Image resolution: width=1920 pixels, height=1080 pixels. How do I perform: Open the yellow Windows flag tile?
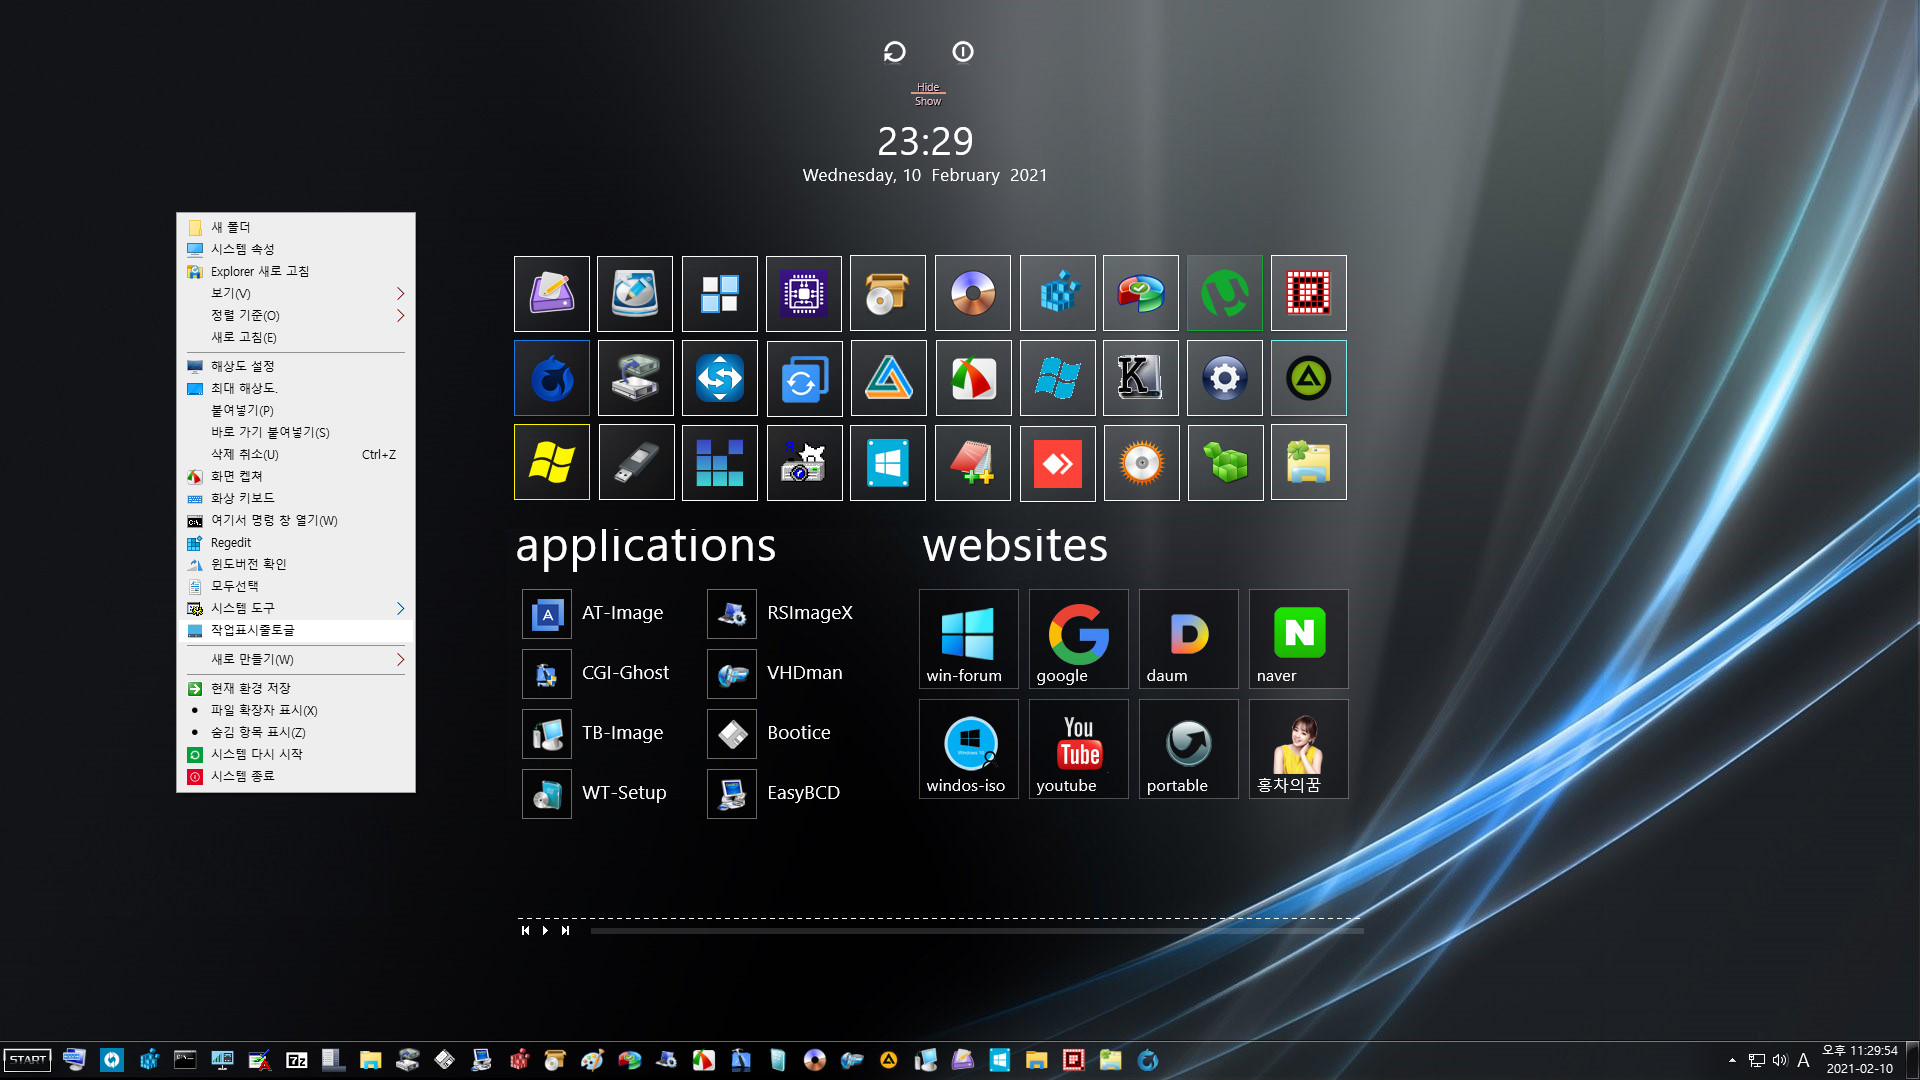click(551, 463)
